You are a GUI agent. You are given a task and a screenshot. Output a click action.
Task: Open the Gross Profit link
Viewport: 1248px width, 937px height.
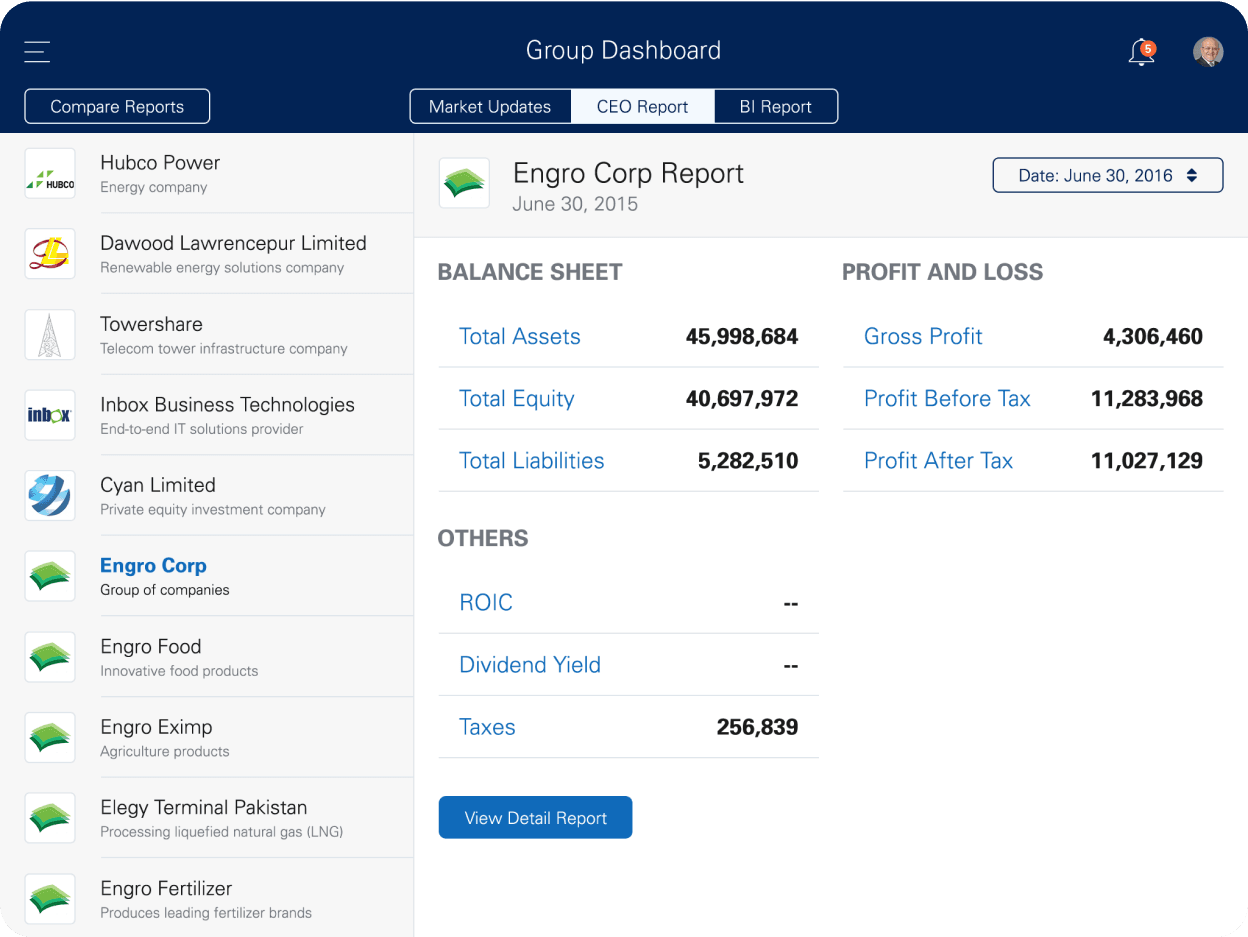pos(923,337)
